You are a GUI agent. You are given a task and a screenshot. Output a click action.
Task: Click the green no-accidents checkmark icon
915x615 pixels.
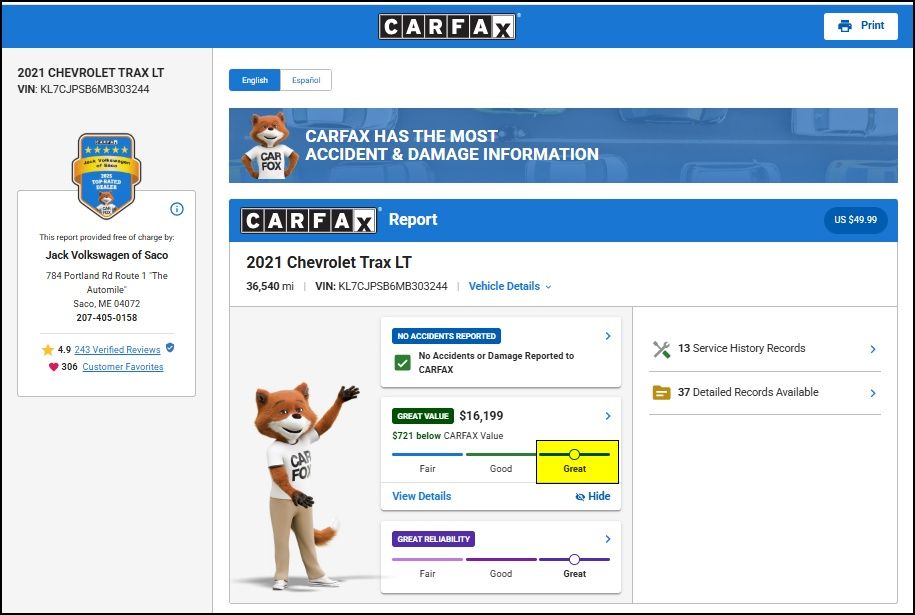point(402,362)
